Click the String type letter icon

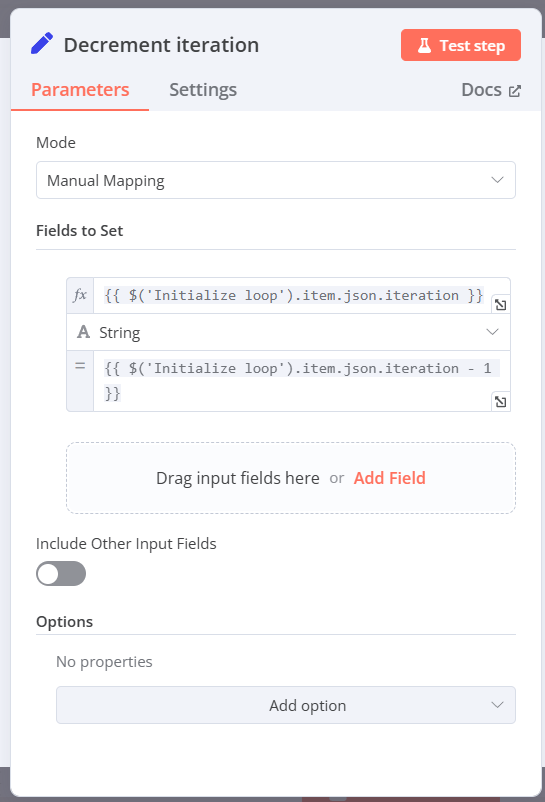pos(83,332)
